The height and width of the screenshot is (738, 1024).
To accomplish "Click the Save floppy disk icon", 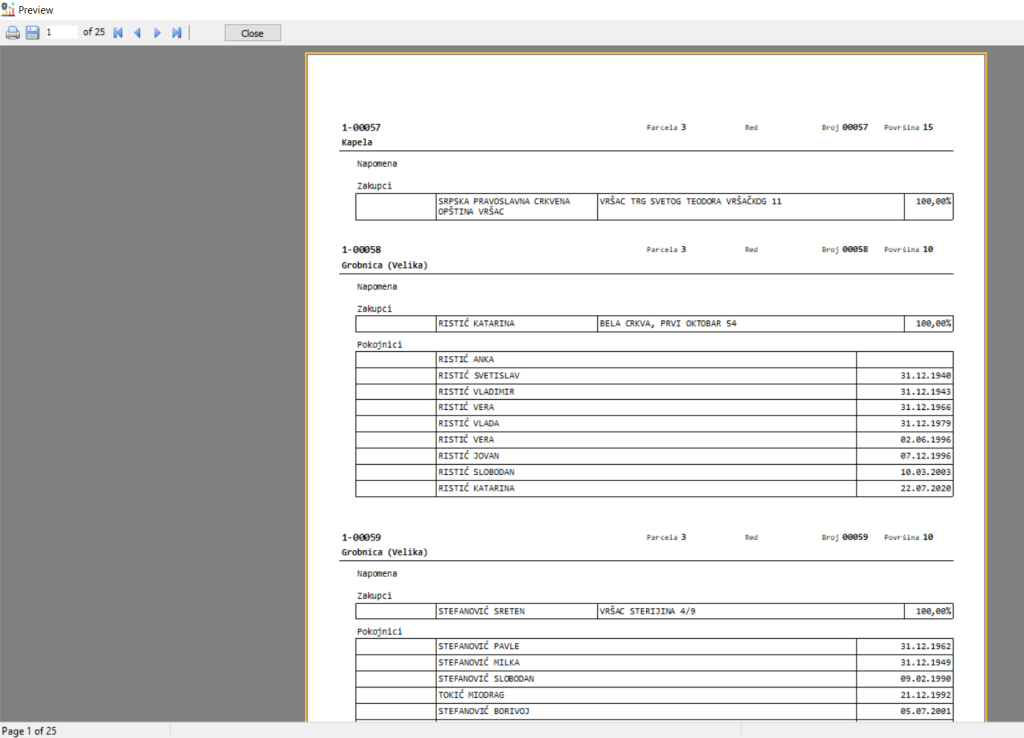I will (x=32, y=33).
